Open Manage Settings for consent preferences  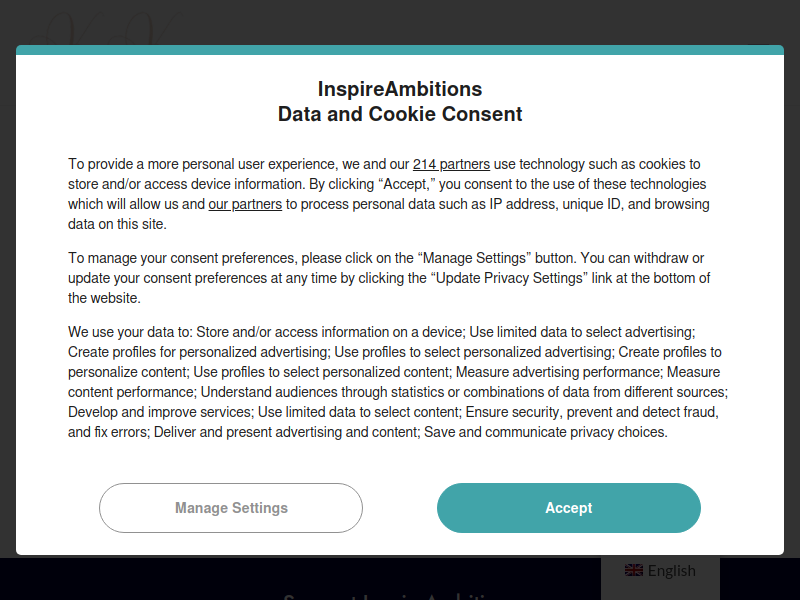[x=231, y=508]
